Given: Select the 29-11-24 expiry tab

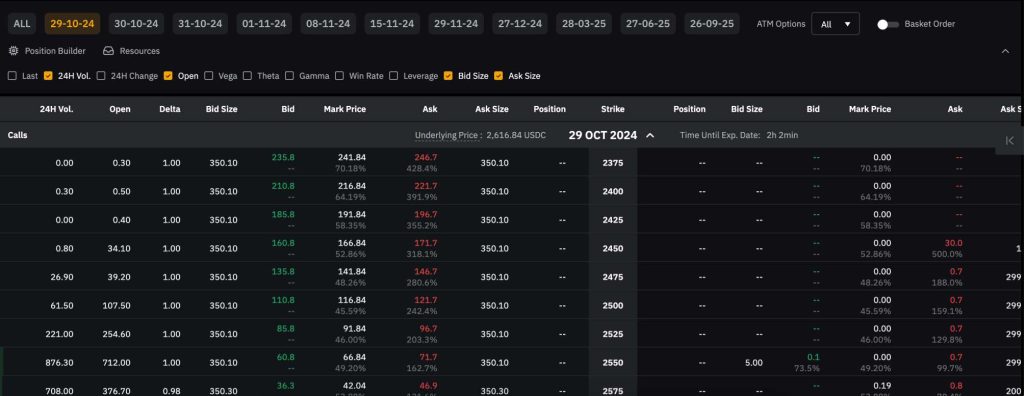Looking at the screenshot, I should 456,24.
